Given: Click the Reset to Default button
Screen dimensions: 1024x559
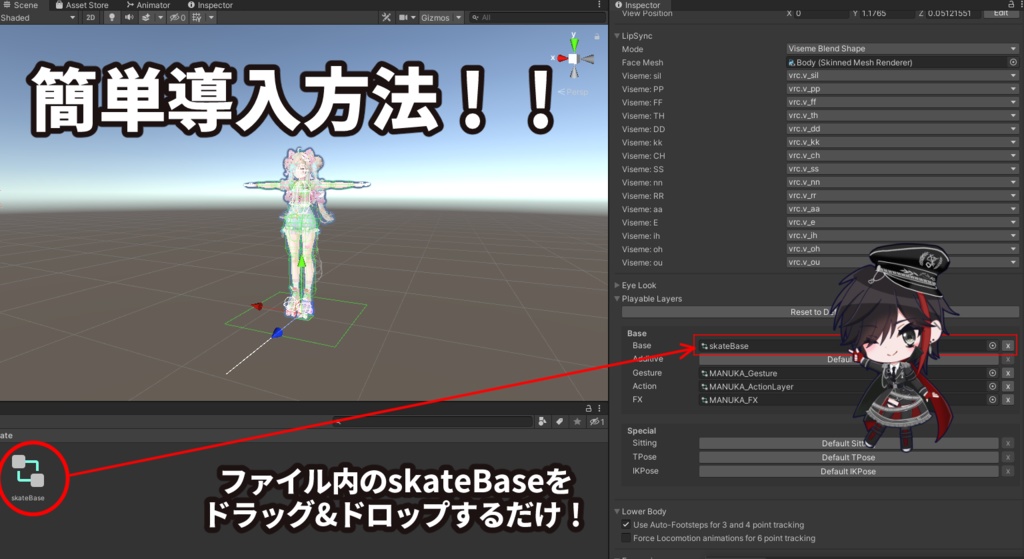Looking at the screenshot, I should pos(820,312).
